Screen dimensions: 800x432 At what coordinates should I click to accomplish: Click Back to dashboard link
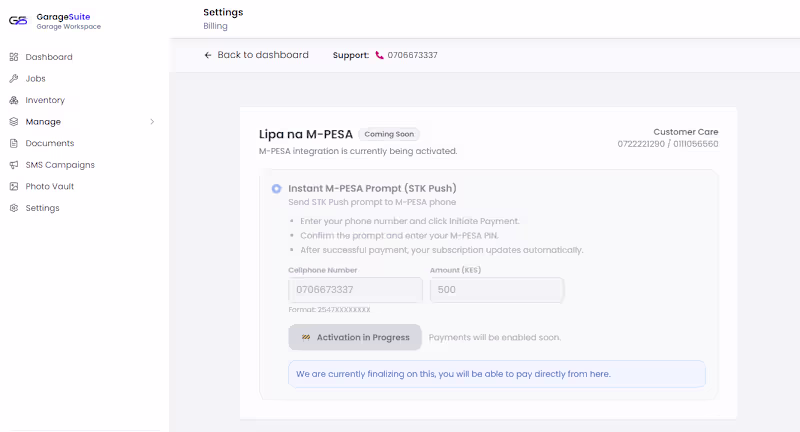pos(256,55)
